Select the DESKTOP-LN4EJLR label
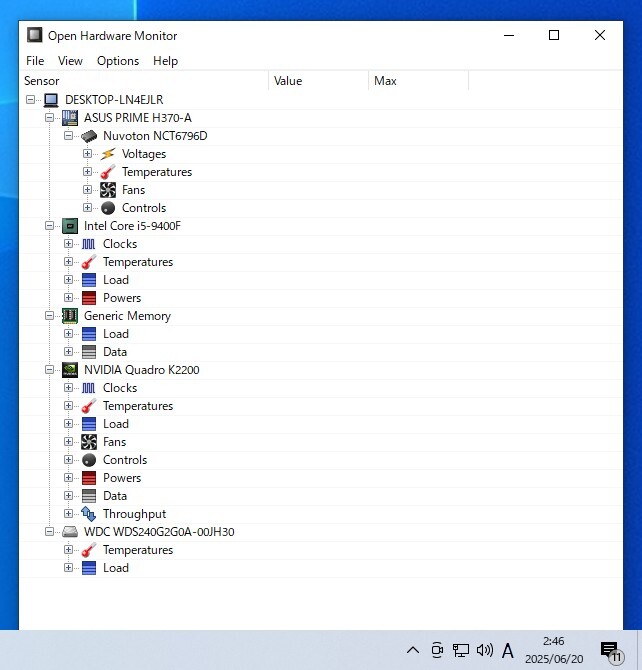 point(114,100)
